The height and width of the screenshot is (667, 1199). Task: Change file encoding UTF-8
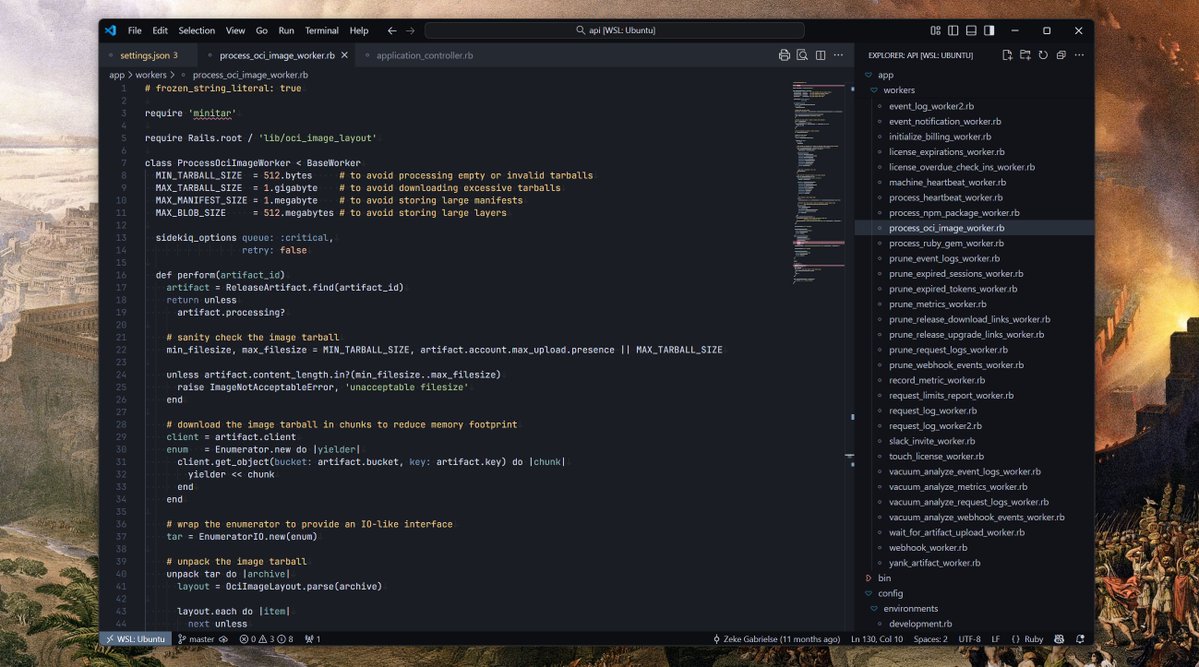coord(969,639)
